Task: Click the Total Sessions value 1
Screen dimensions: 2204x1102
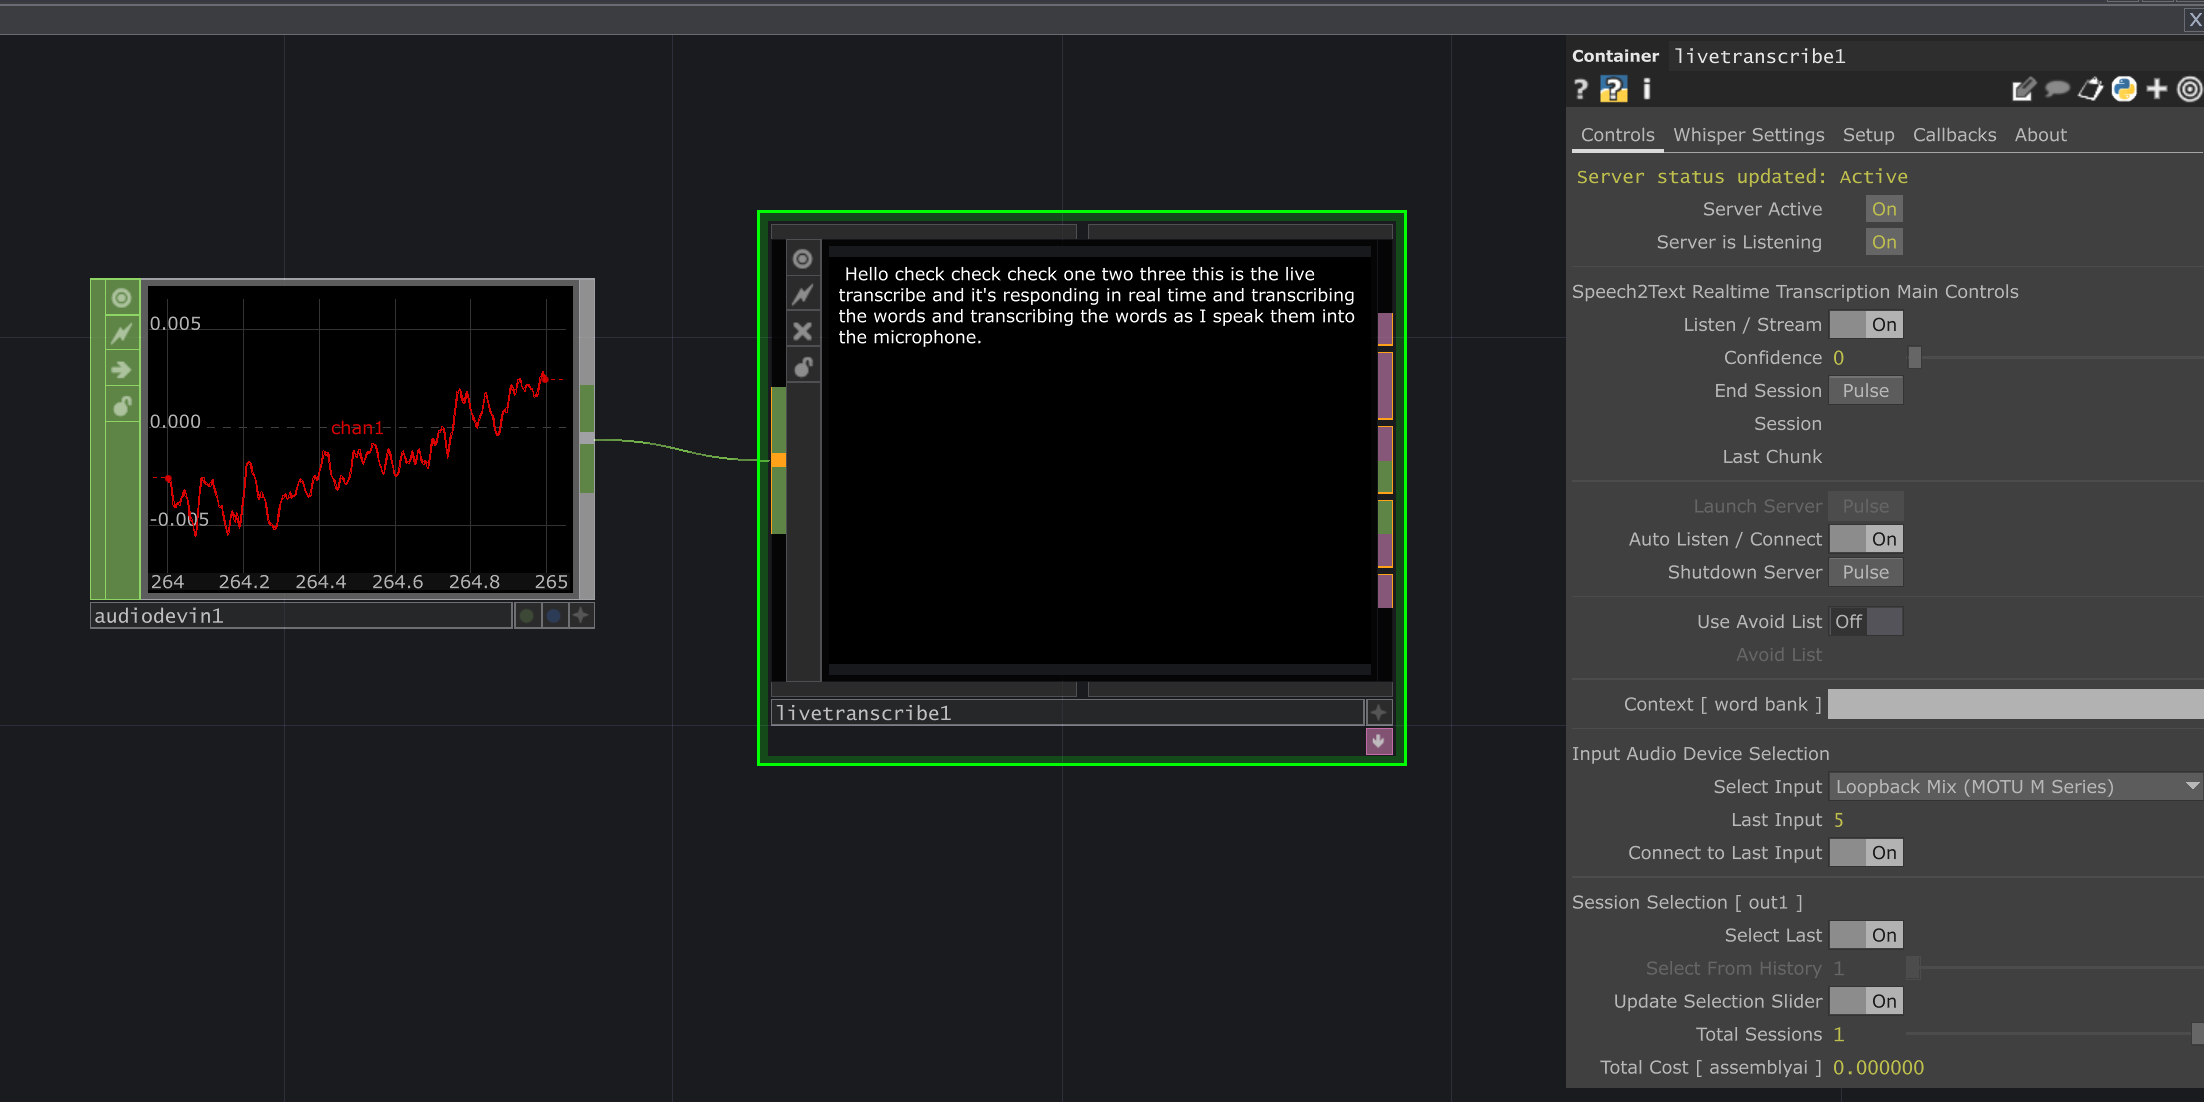Action: [1838, 1034]
